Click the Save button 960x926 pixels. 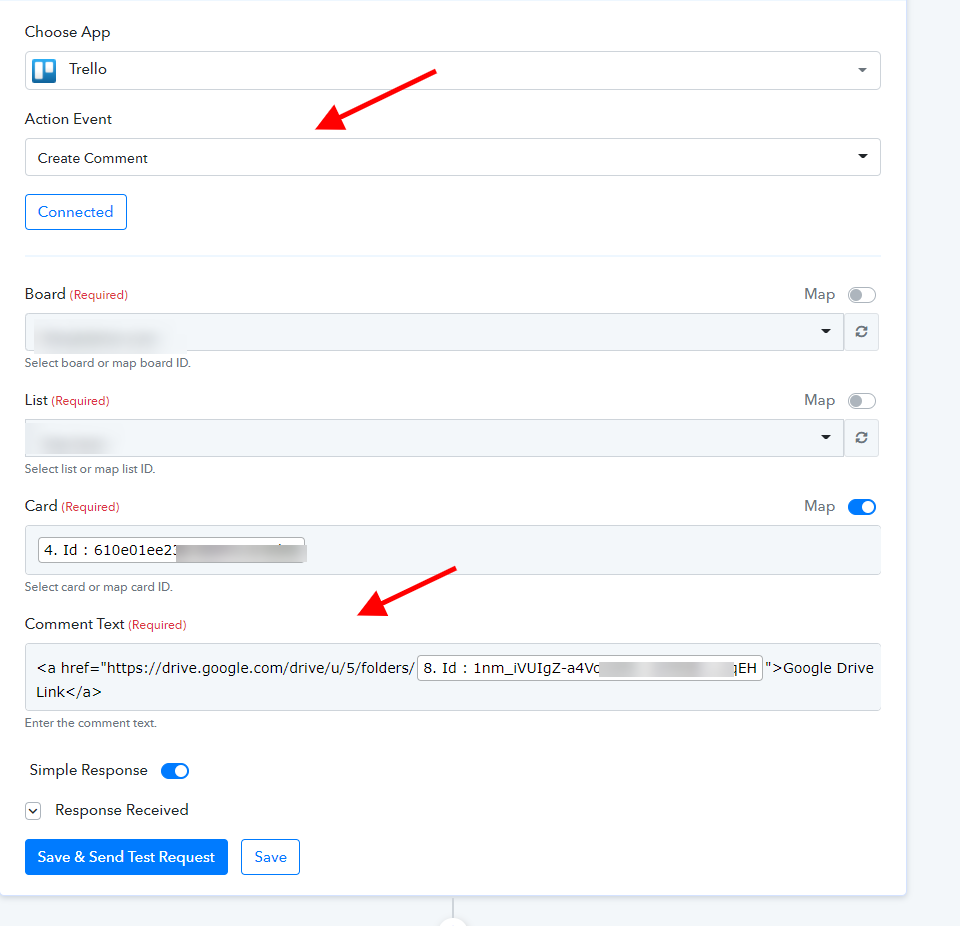click(x=270, y=857)
